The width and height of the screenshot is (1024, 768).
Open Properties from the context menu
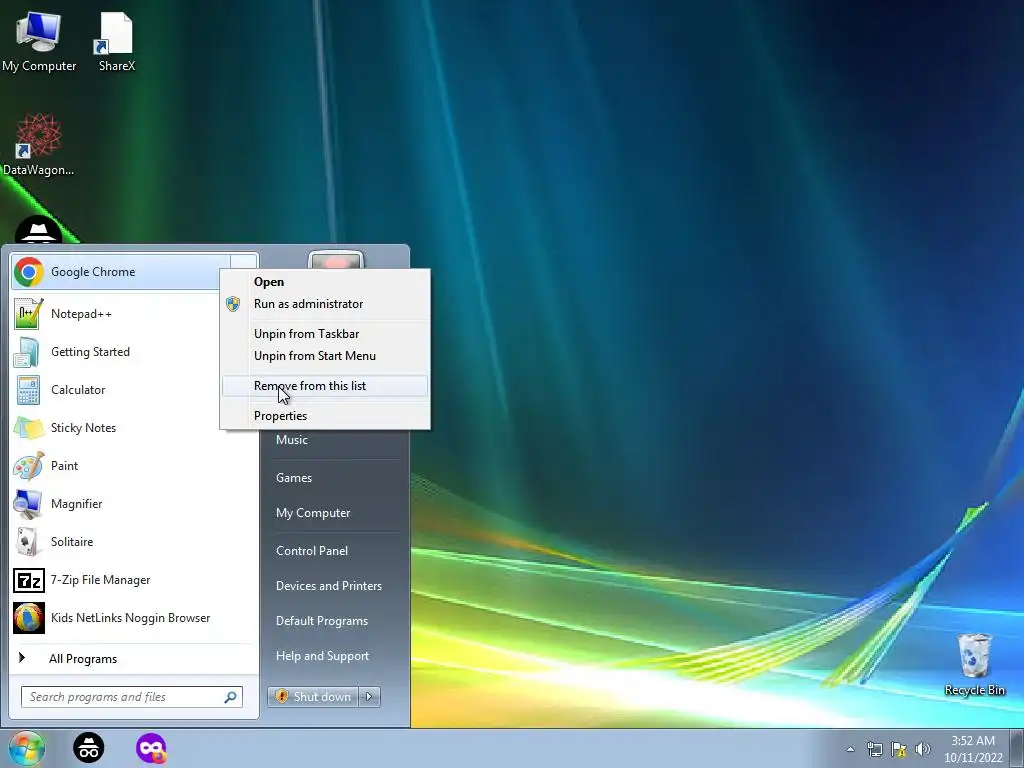(x=325, y=416)
